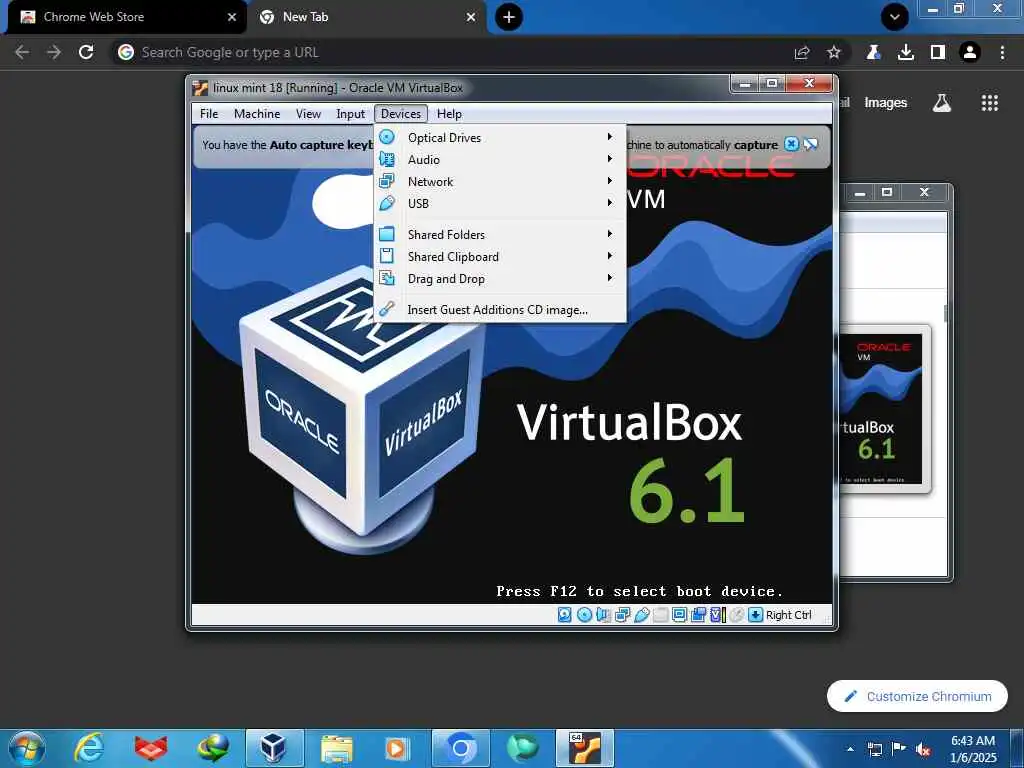Image resolution: width=1024 pixels, height=768 pixels.
Task: Click the virtualization 'V' features indicator
Action: tap(718, 615)
